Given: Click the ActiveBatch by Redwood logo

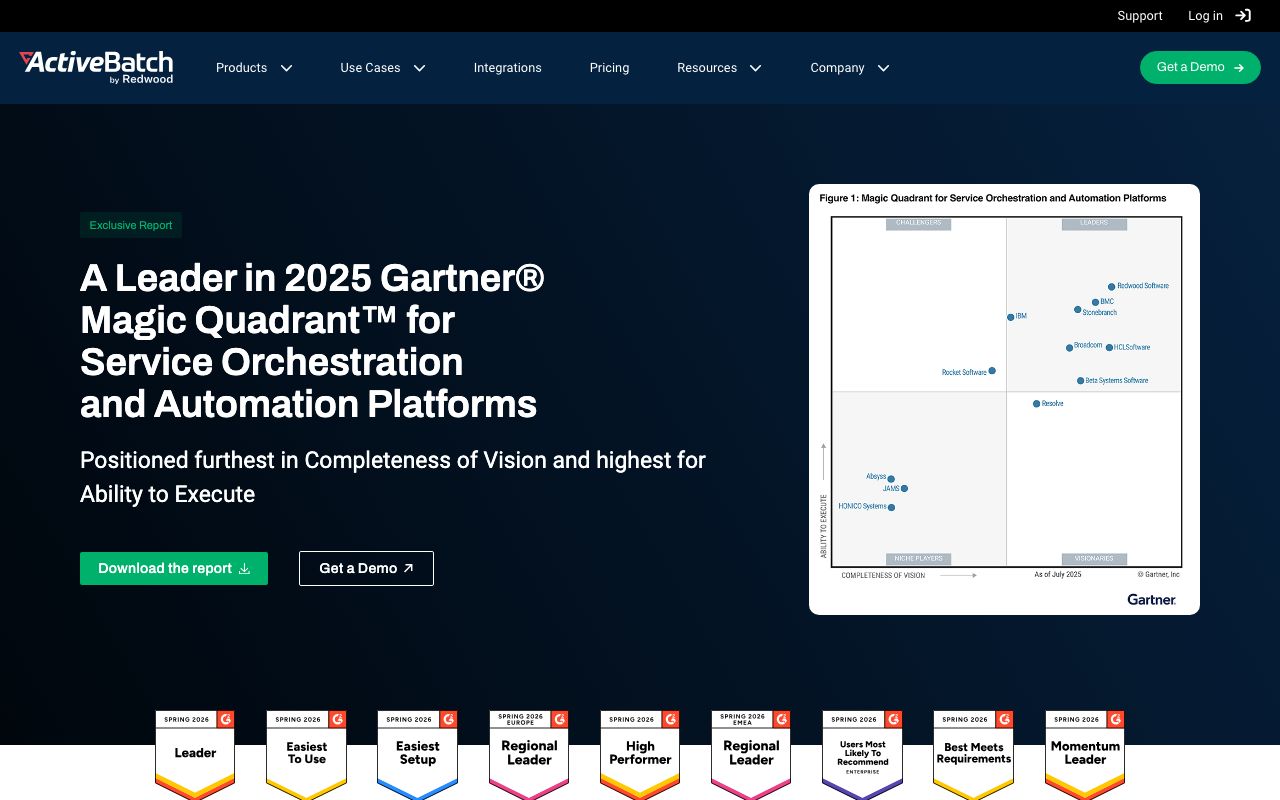Looking at the screenshot, I should point(96,67).
